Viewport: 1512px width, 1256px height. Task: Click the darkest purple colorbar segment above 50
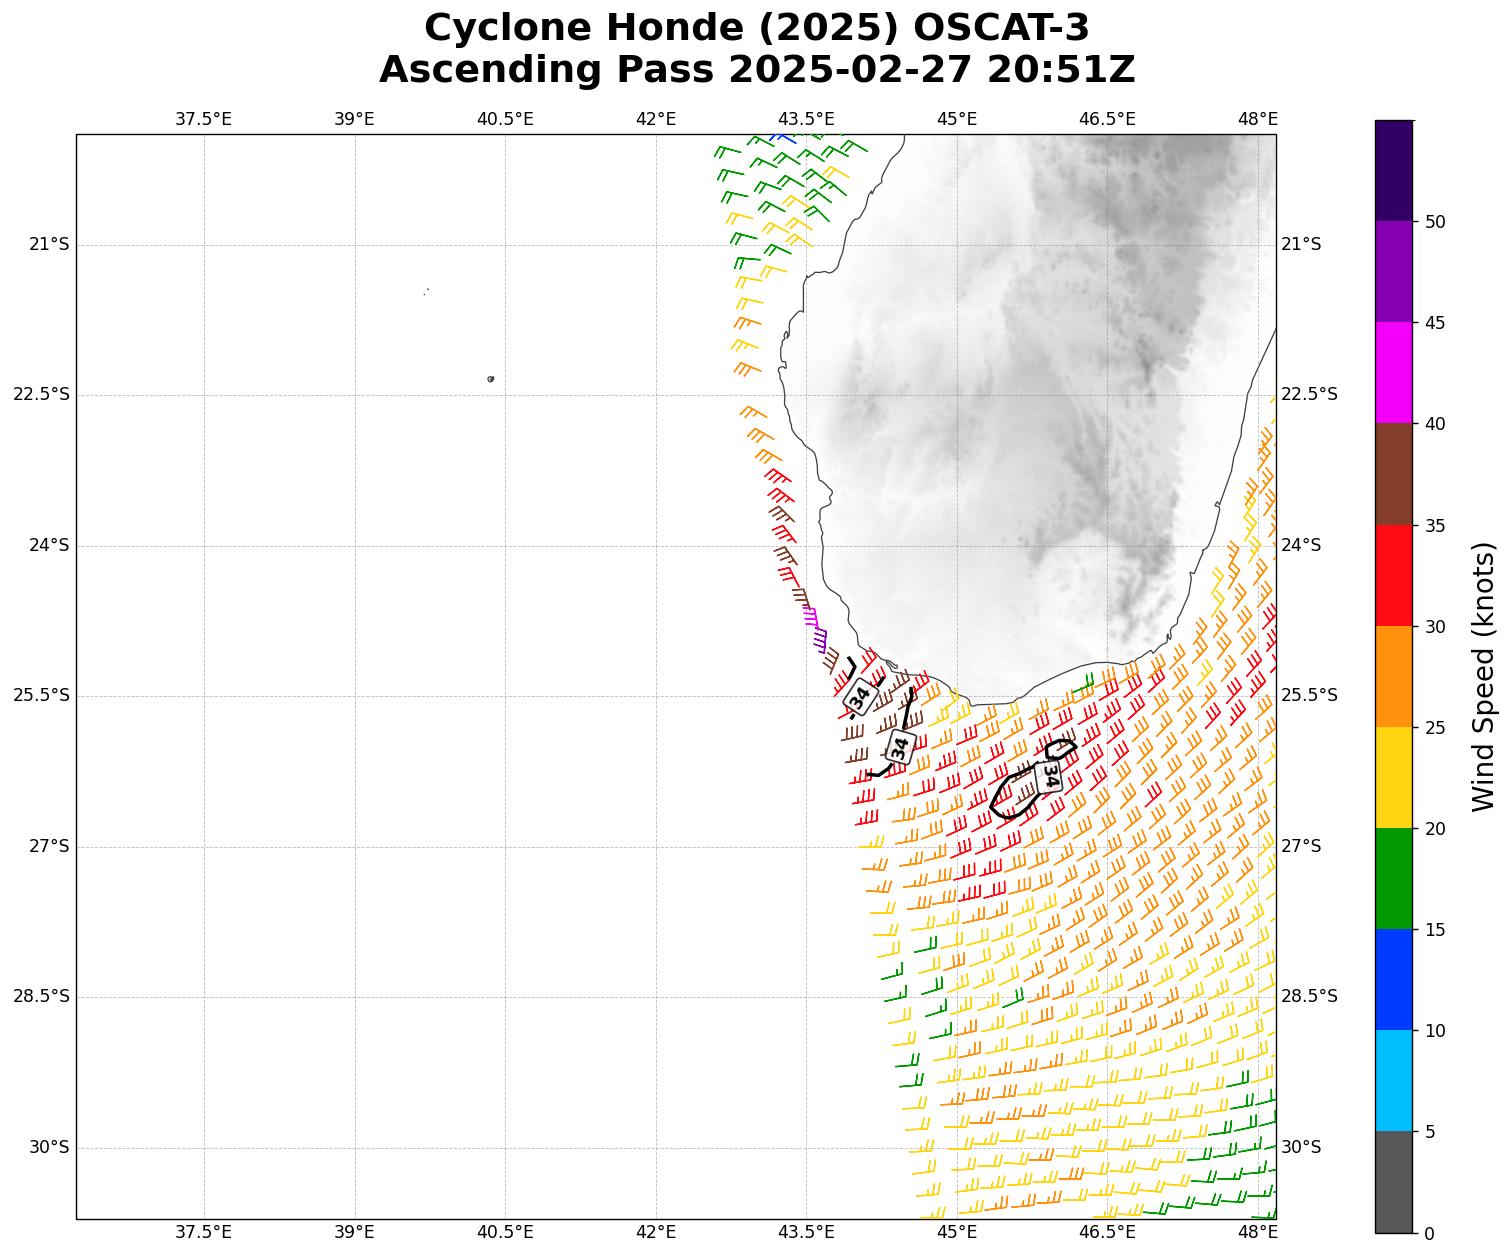[1393, 170]
